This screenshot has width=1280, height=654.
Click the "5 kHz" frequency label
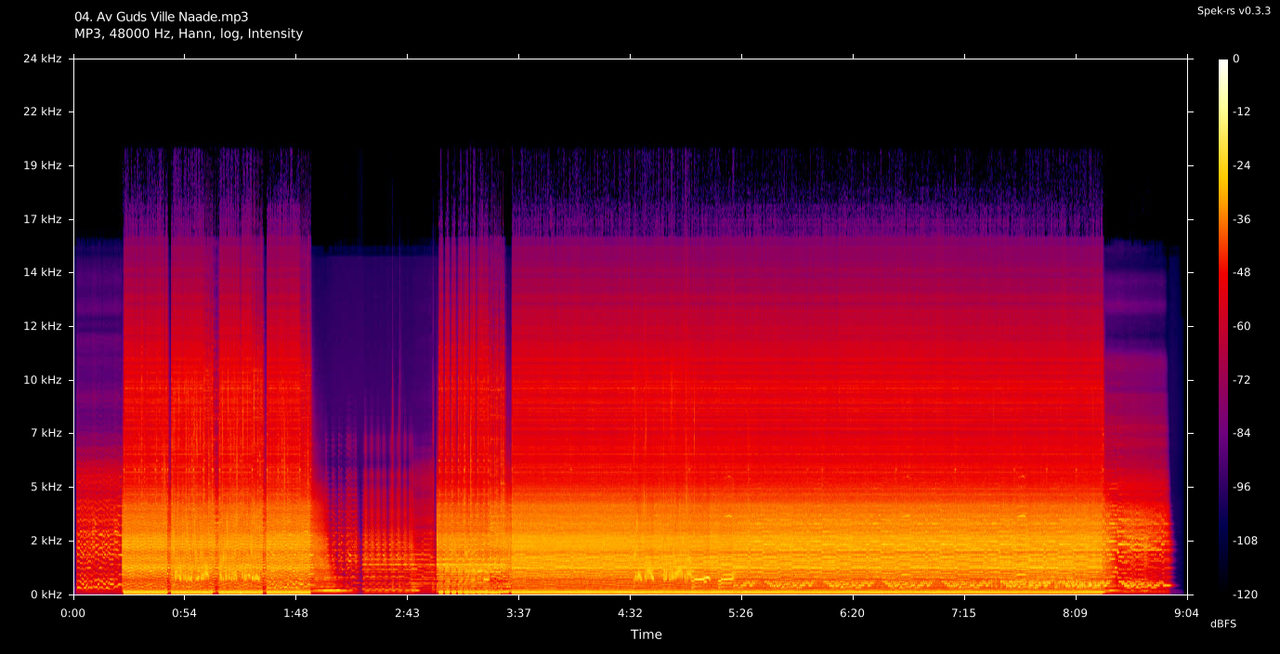point(46,487)
